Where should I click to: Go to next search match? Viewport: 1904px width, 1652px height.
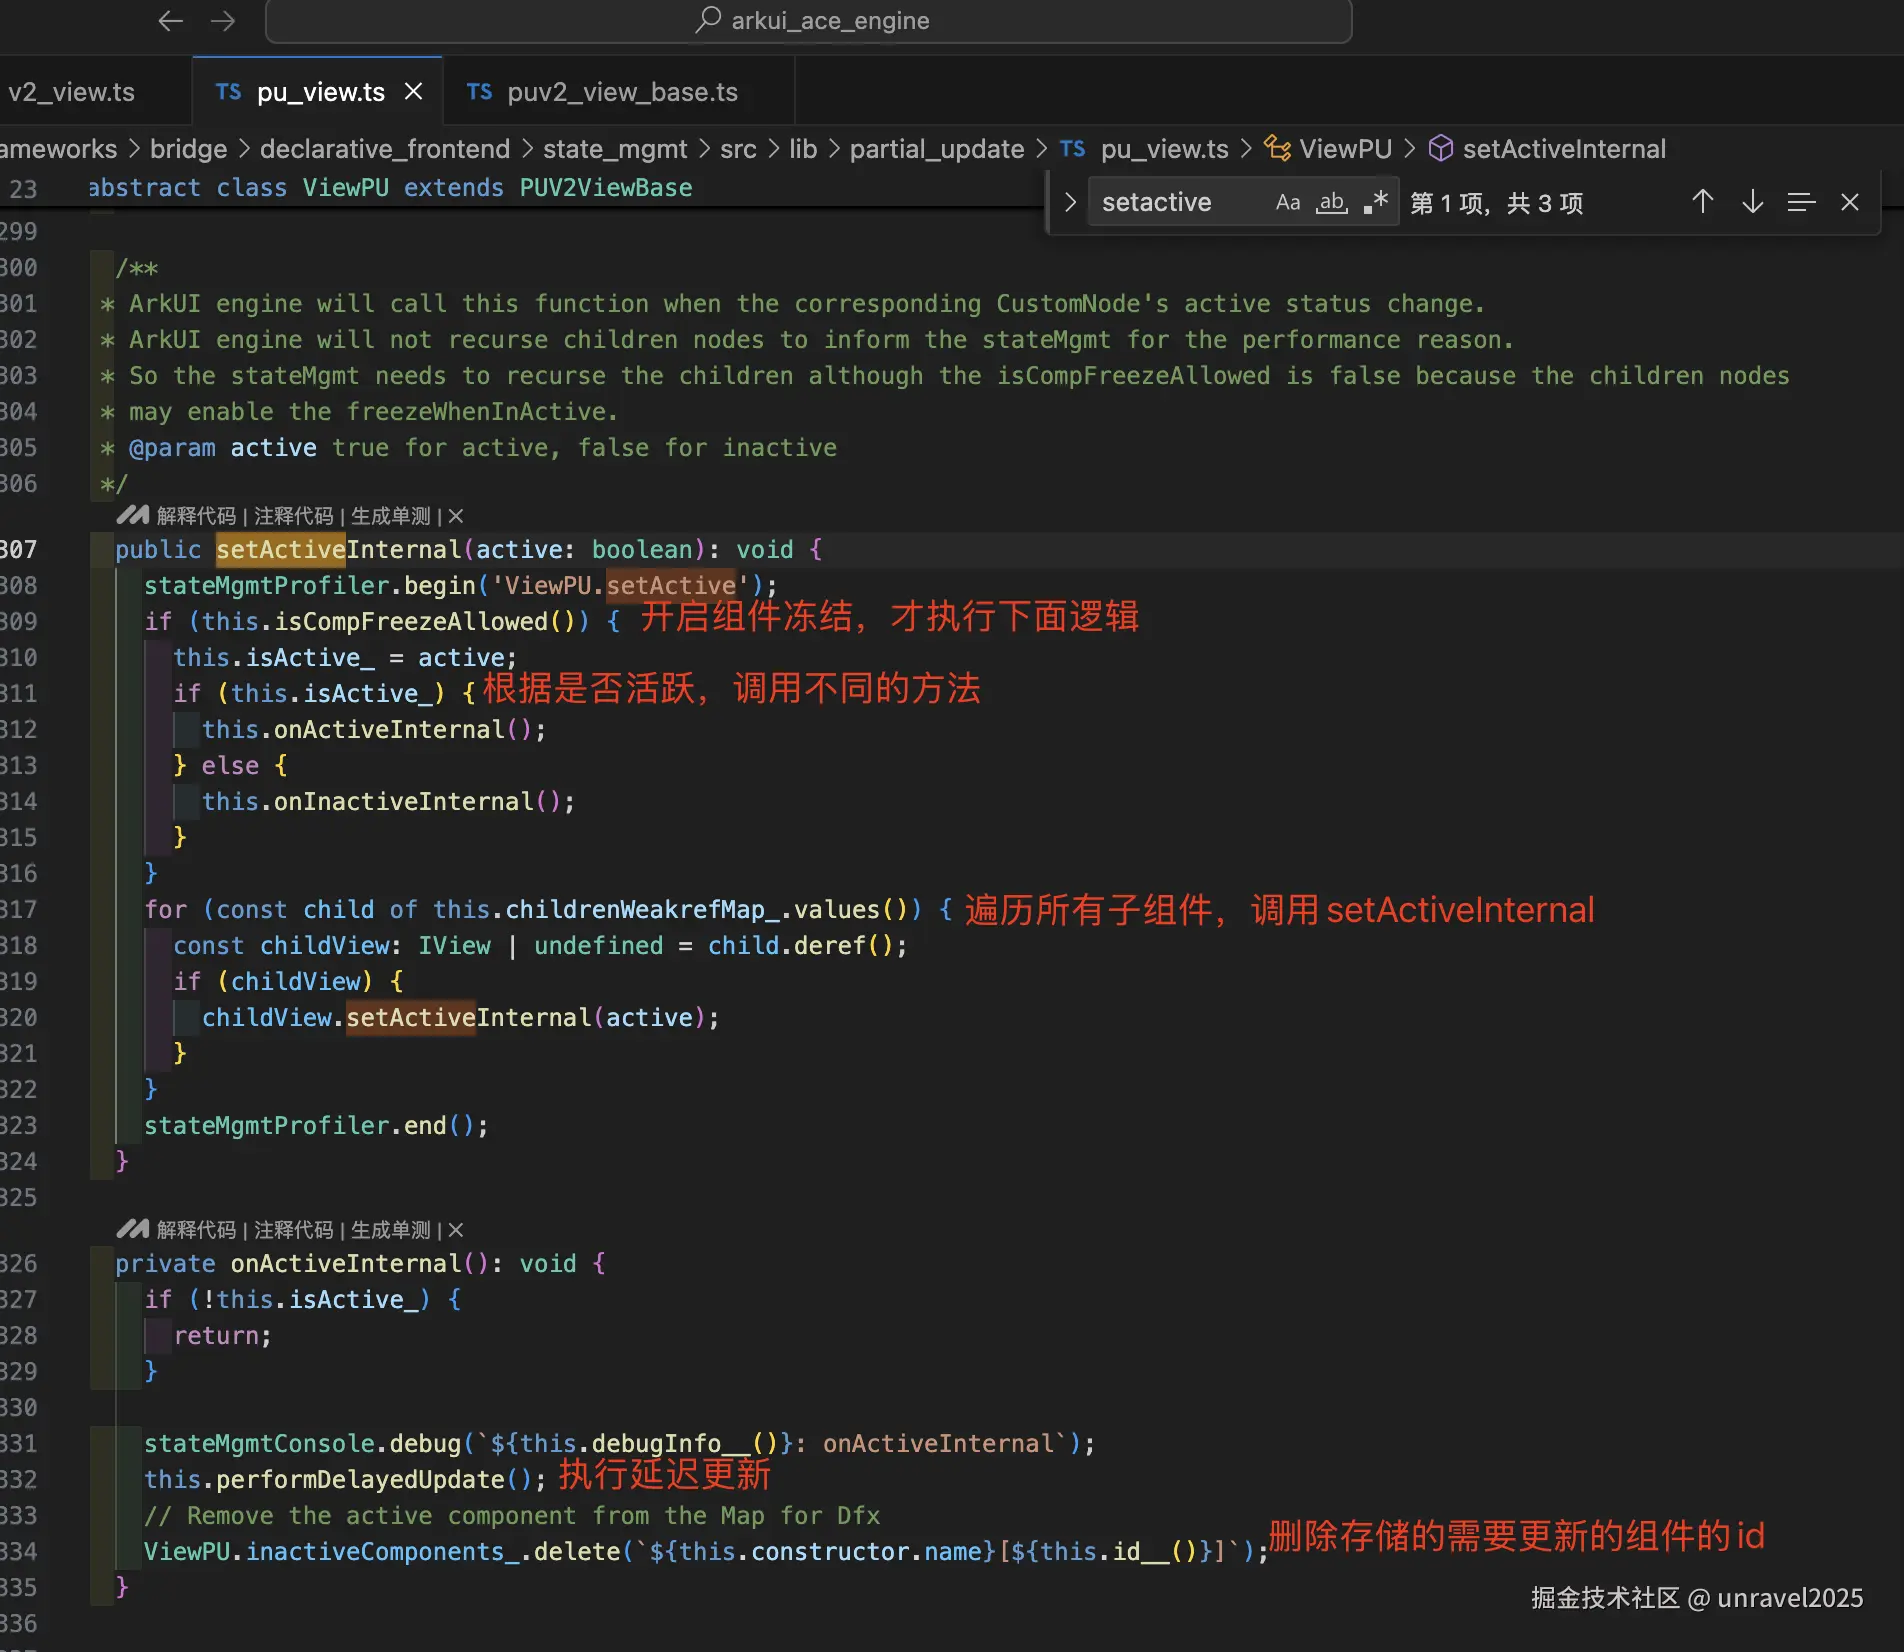point(1752,202)
